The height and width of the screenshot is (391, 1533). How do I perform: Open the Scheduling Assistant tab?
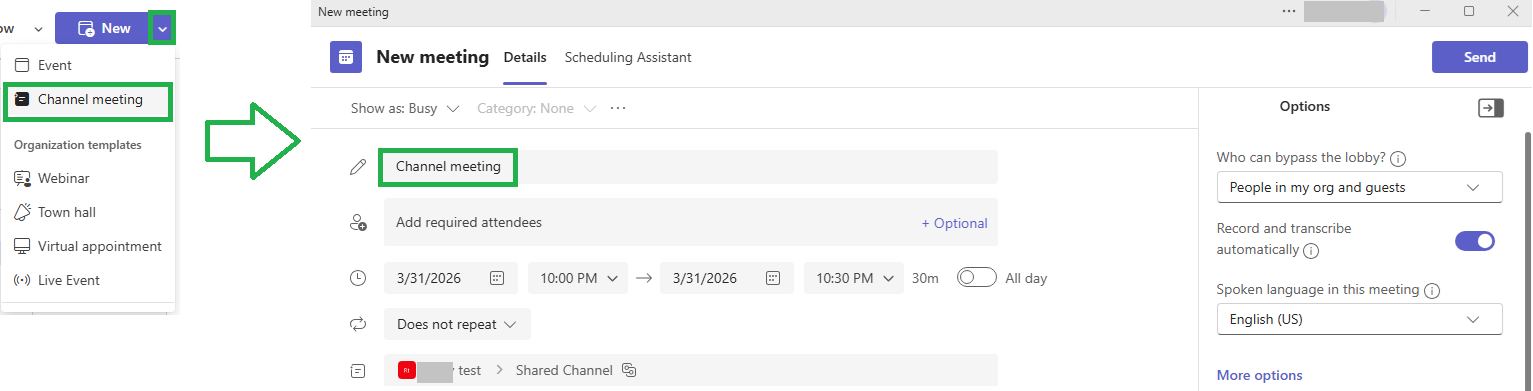(x=628, y=57)
